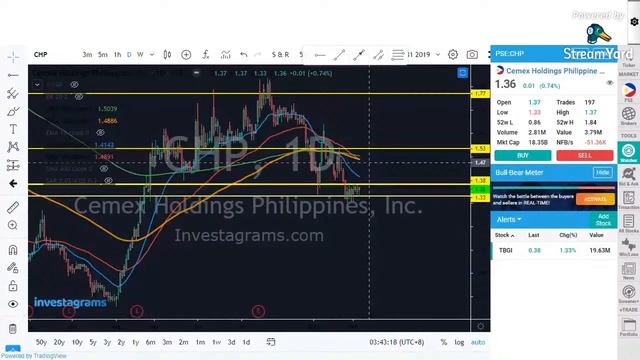Select the W weekly timeframe
Viewport: 640px width, 360px height.
pyautogui.click(x=140, y=54)
